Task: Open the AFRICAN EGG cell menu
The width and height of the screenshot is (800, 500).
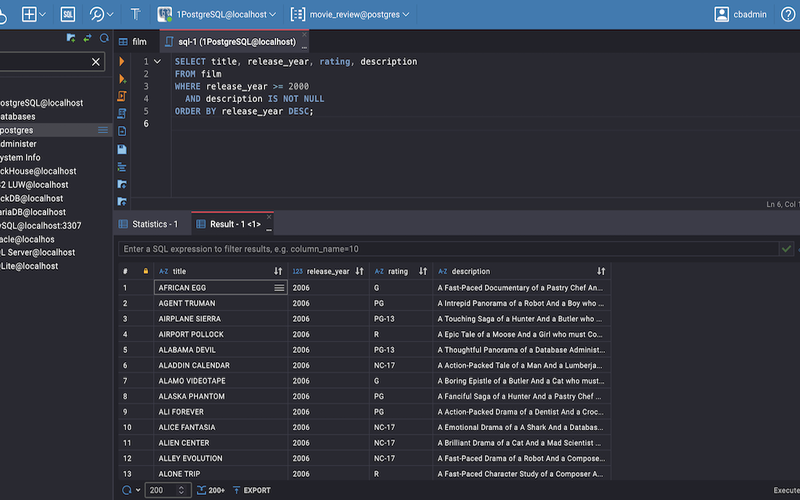Action: pyautogui.click(x=279, y=288)
